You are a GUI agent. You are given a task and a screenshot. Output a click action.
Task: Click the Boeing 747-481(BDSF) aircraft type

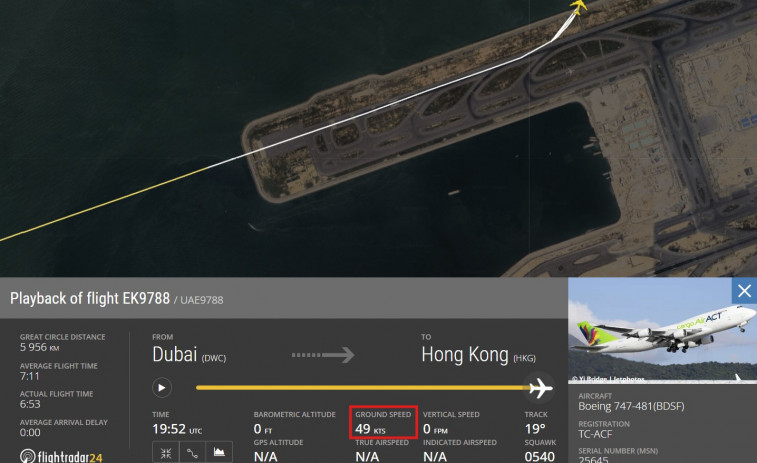coord(631,406)
